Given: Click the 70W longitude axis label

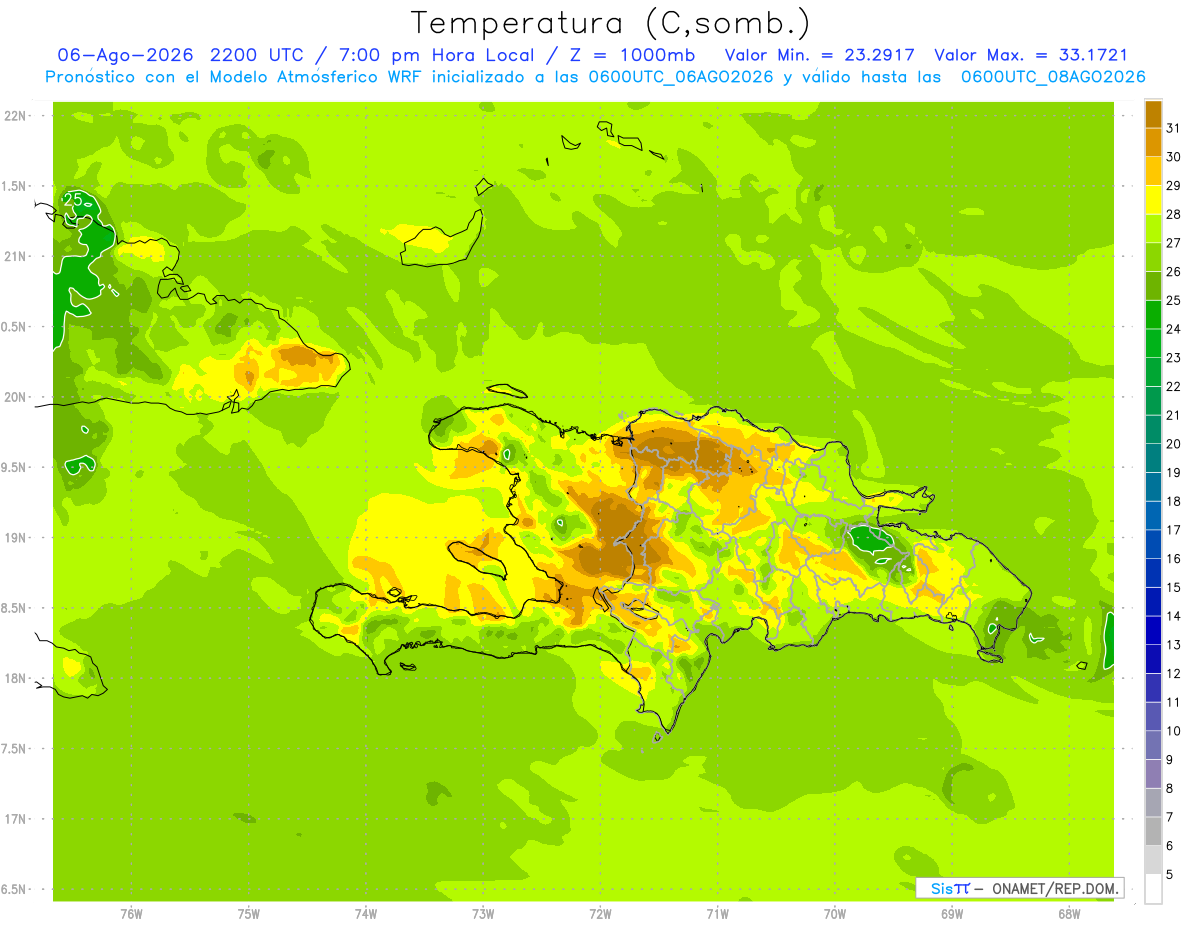Looking at the screenshot, I should [835, 914].
